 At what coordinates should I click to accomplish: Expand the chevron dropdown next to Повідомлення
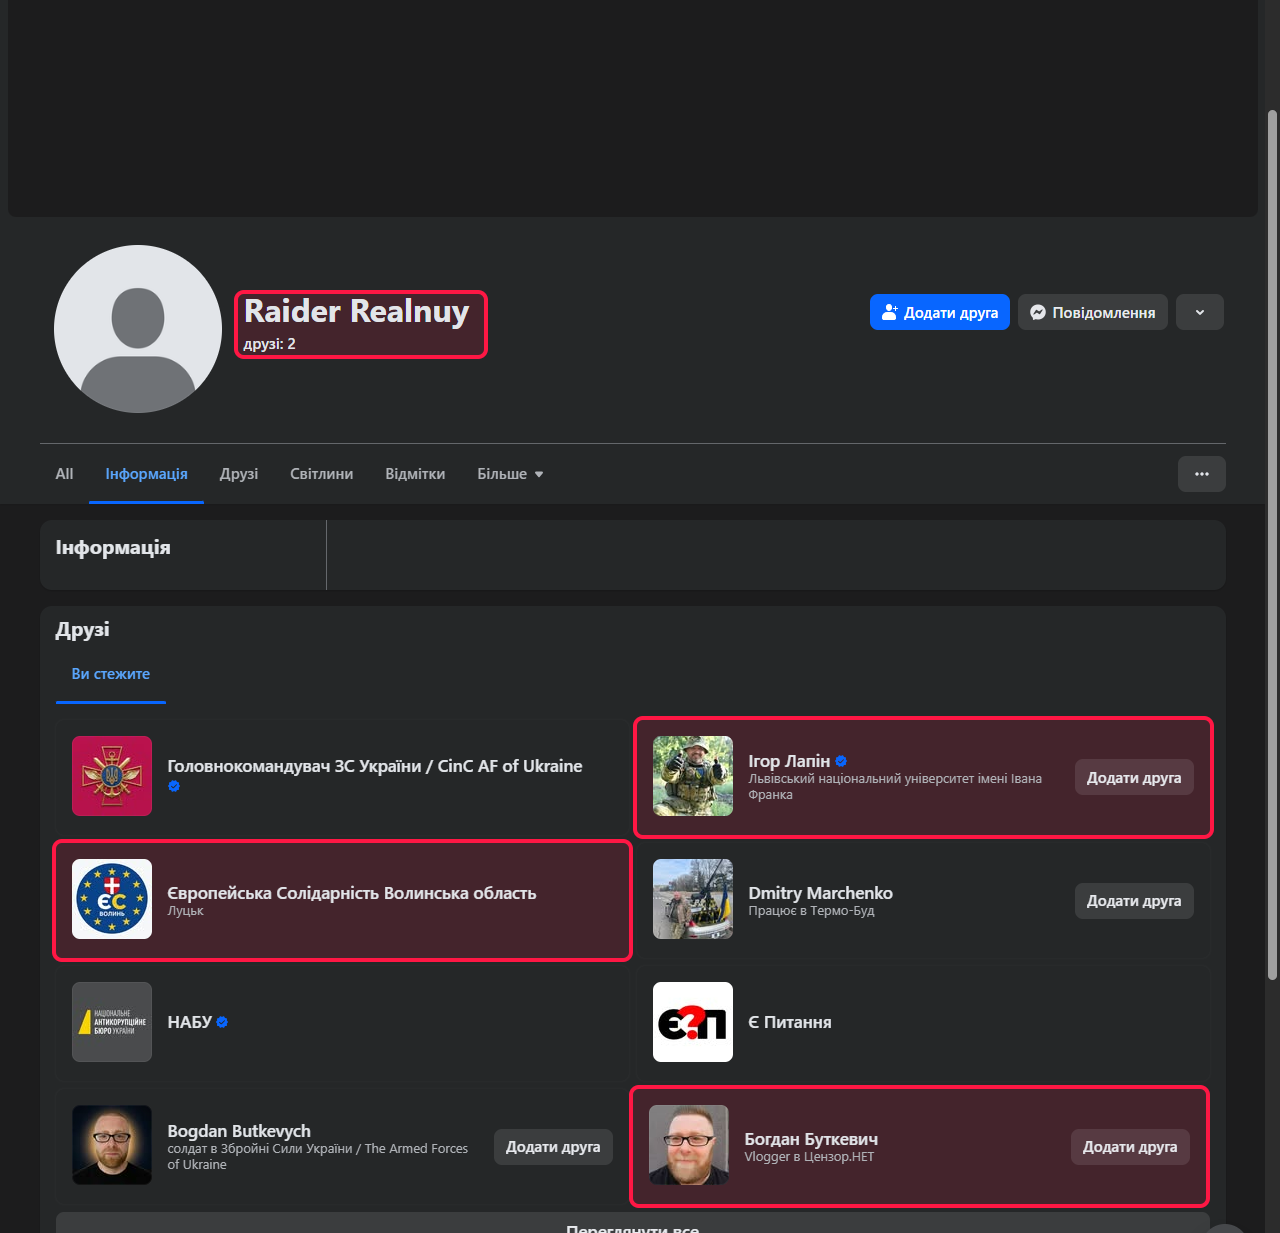(1200, 312)
